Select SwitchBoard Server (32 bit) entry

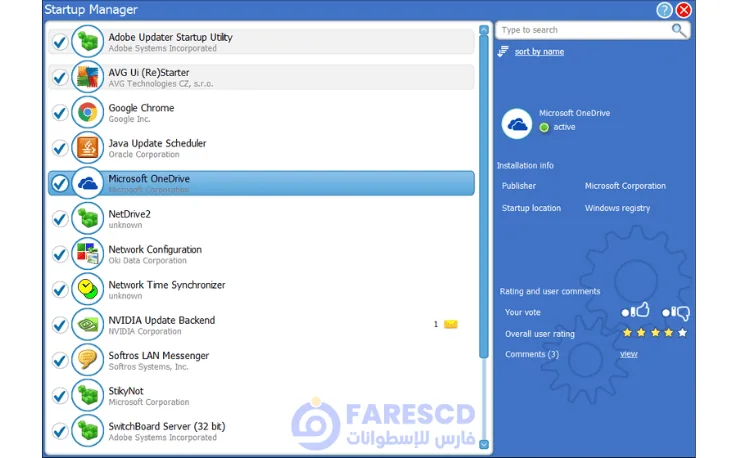point(167,426)
